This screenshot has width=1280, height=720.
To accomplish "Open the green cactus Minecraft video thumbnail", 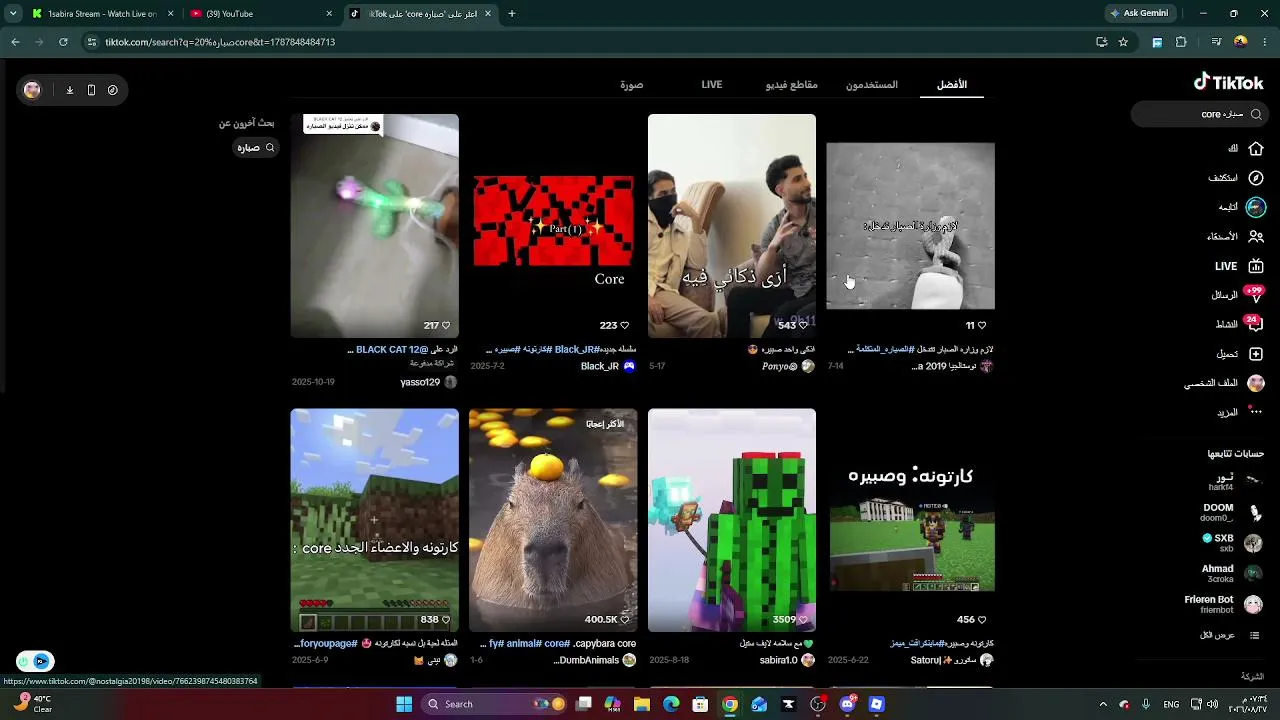I will 732,520.
